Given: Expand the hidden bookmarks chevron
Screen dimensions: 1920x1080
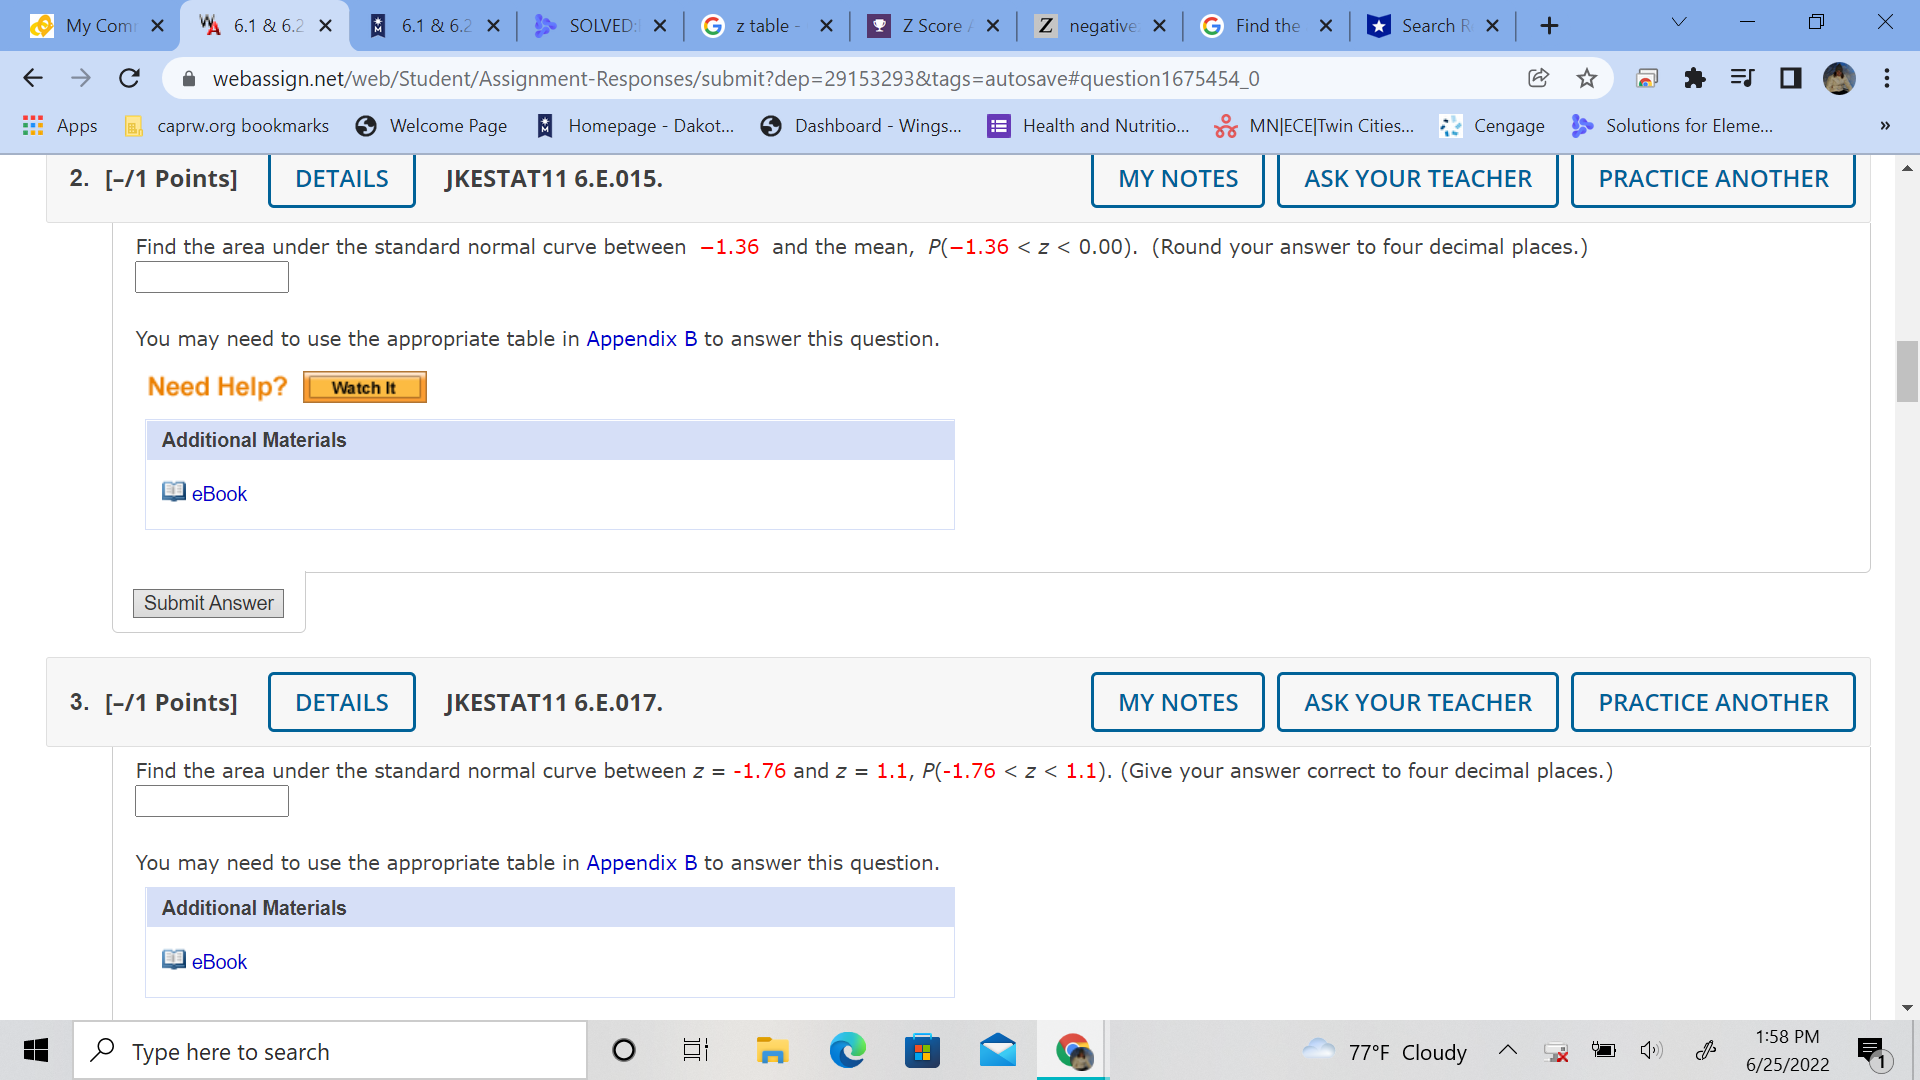Looking at the screenshot, I should click(1884, 126).
